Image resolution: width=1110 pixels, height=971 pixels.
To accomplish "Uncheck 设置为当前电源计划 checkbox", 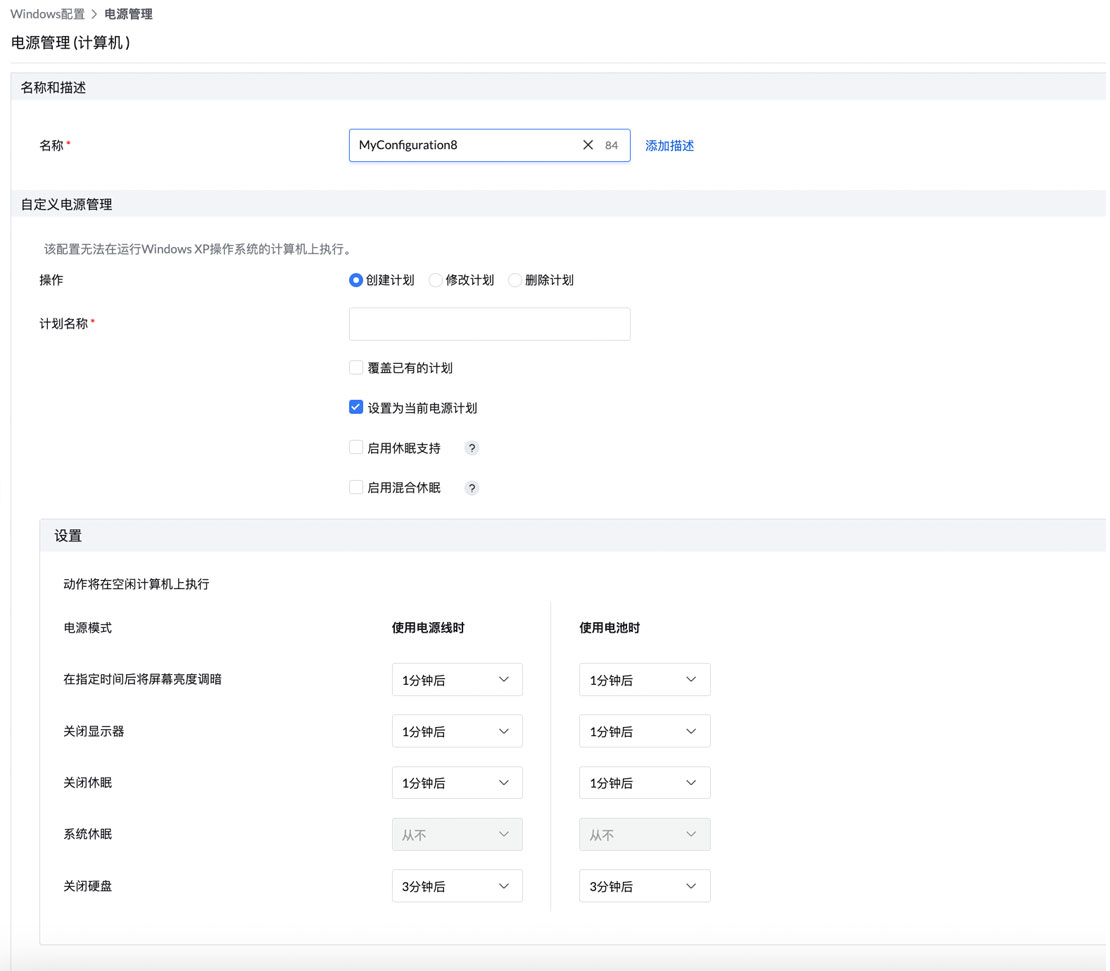I will (356, 408).
